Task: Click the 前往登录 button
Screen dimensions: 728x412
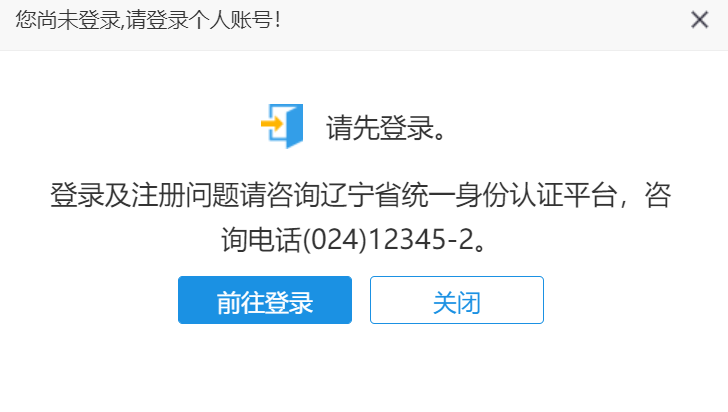Action: [265, 300]
